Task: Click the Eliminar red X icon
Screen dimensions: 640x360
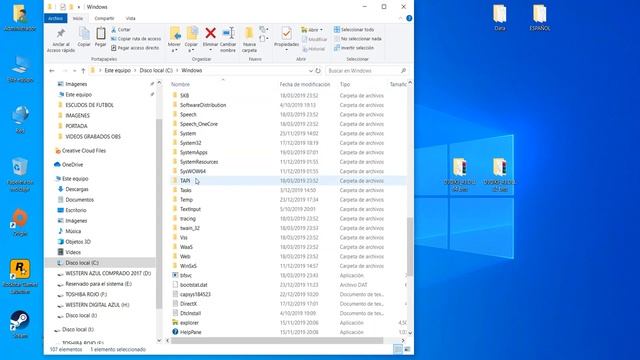Action: click(x=211, y=33)
